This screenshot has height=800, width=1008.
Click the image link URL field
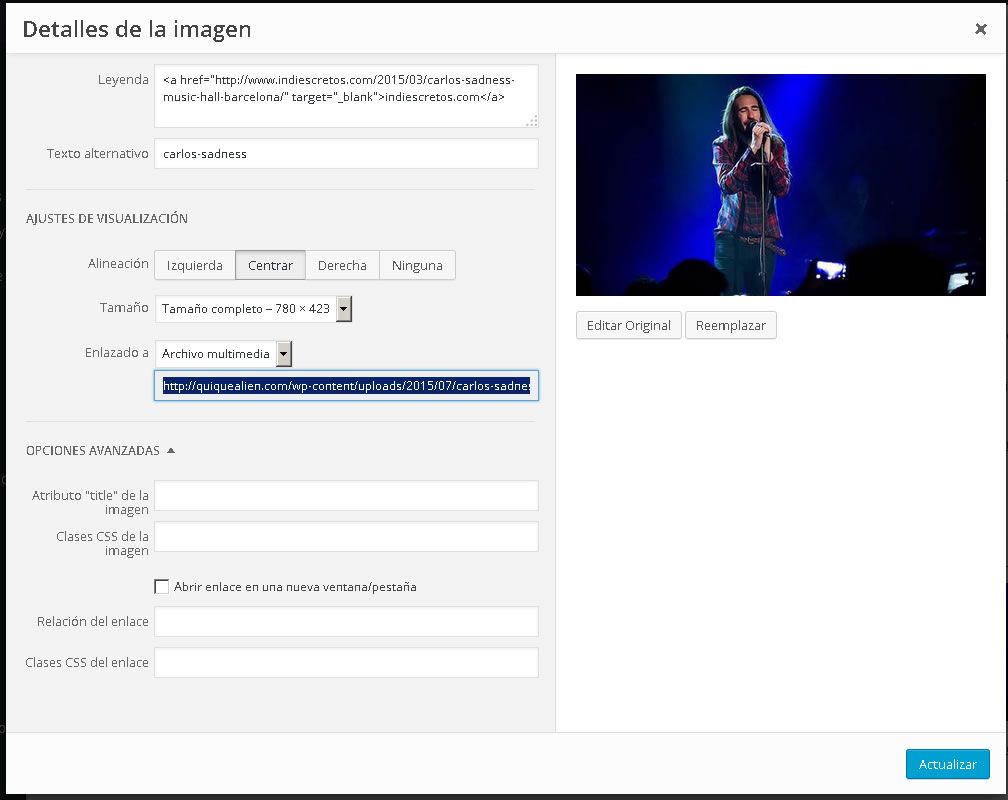point(346,385)
